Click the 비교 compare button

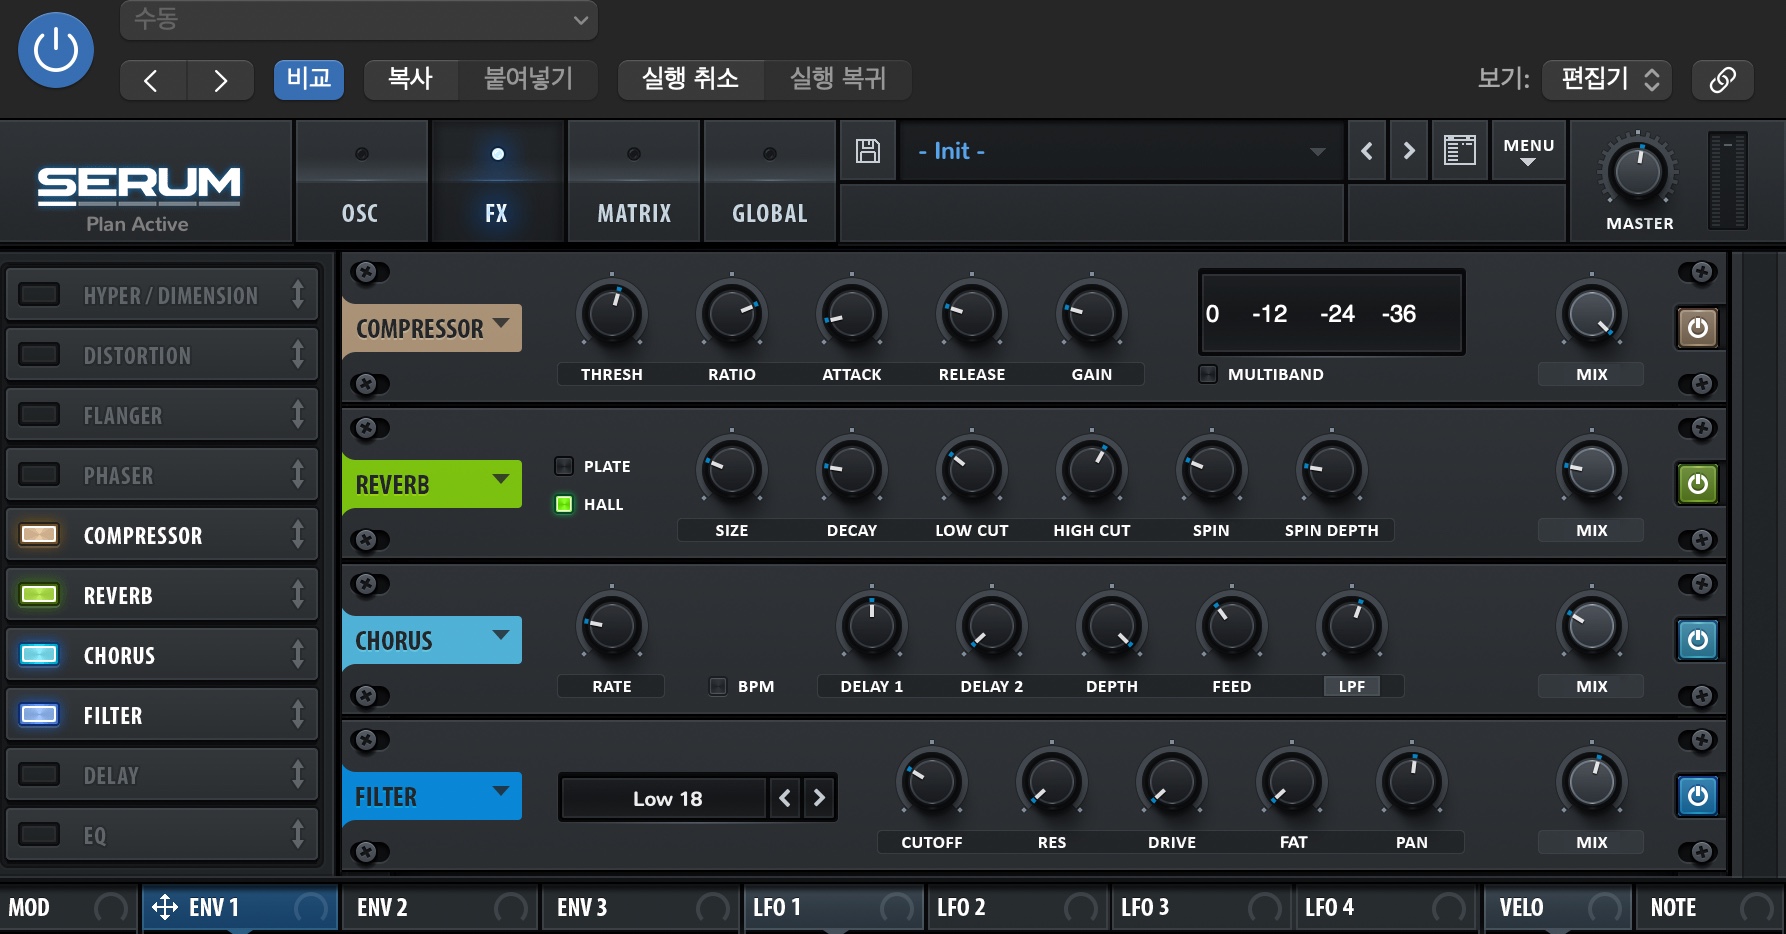coord(308,80)
